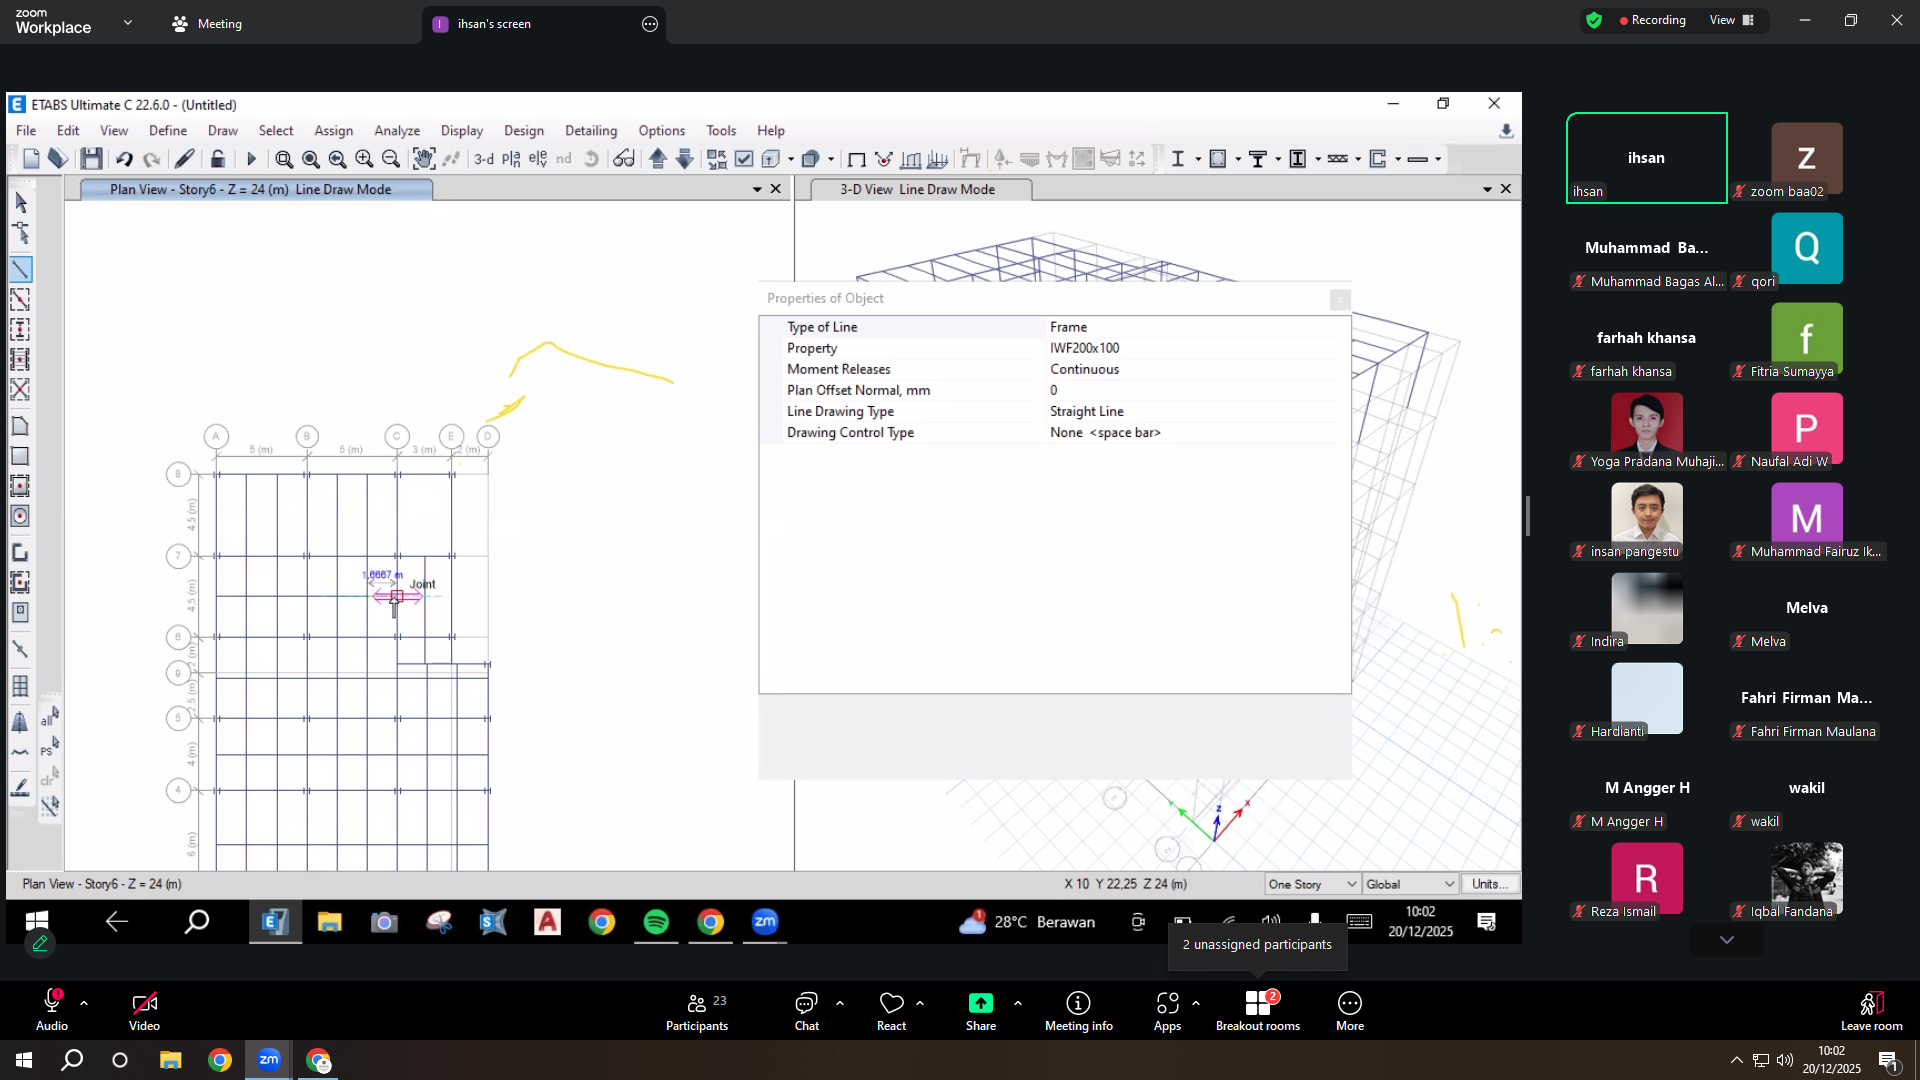1920x1080 pixels.
Task: Open the Zoom View layout button
Action: 1732,20
